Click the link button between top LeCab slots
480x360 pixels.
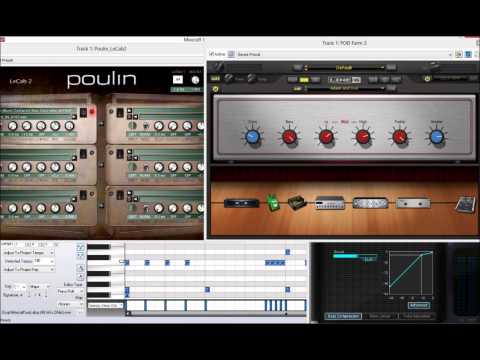101,124
